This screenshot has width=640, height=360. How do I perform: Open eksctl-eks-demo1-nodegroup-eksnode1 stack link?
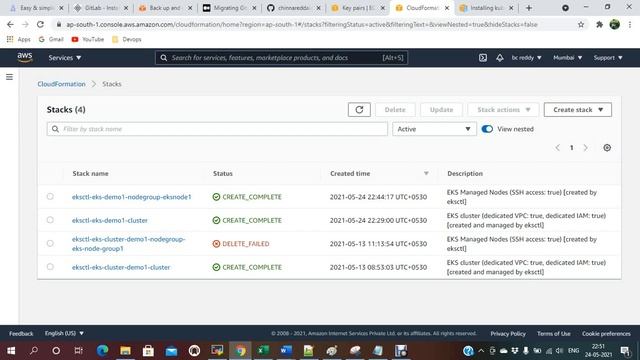pos(131,197)
